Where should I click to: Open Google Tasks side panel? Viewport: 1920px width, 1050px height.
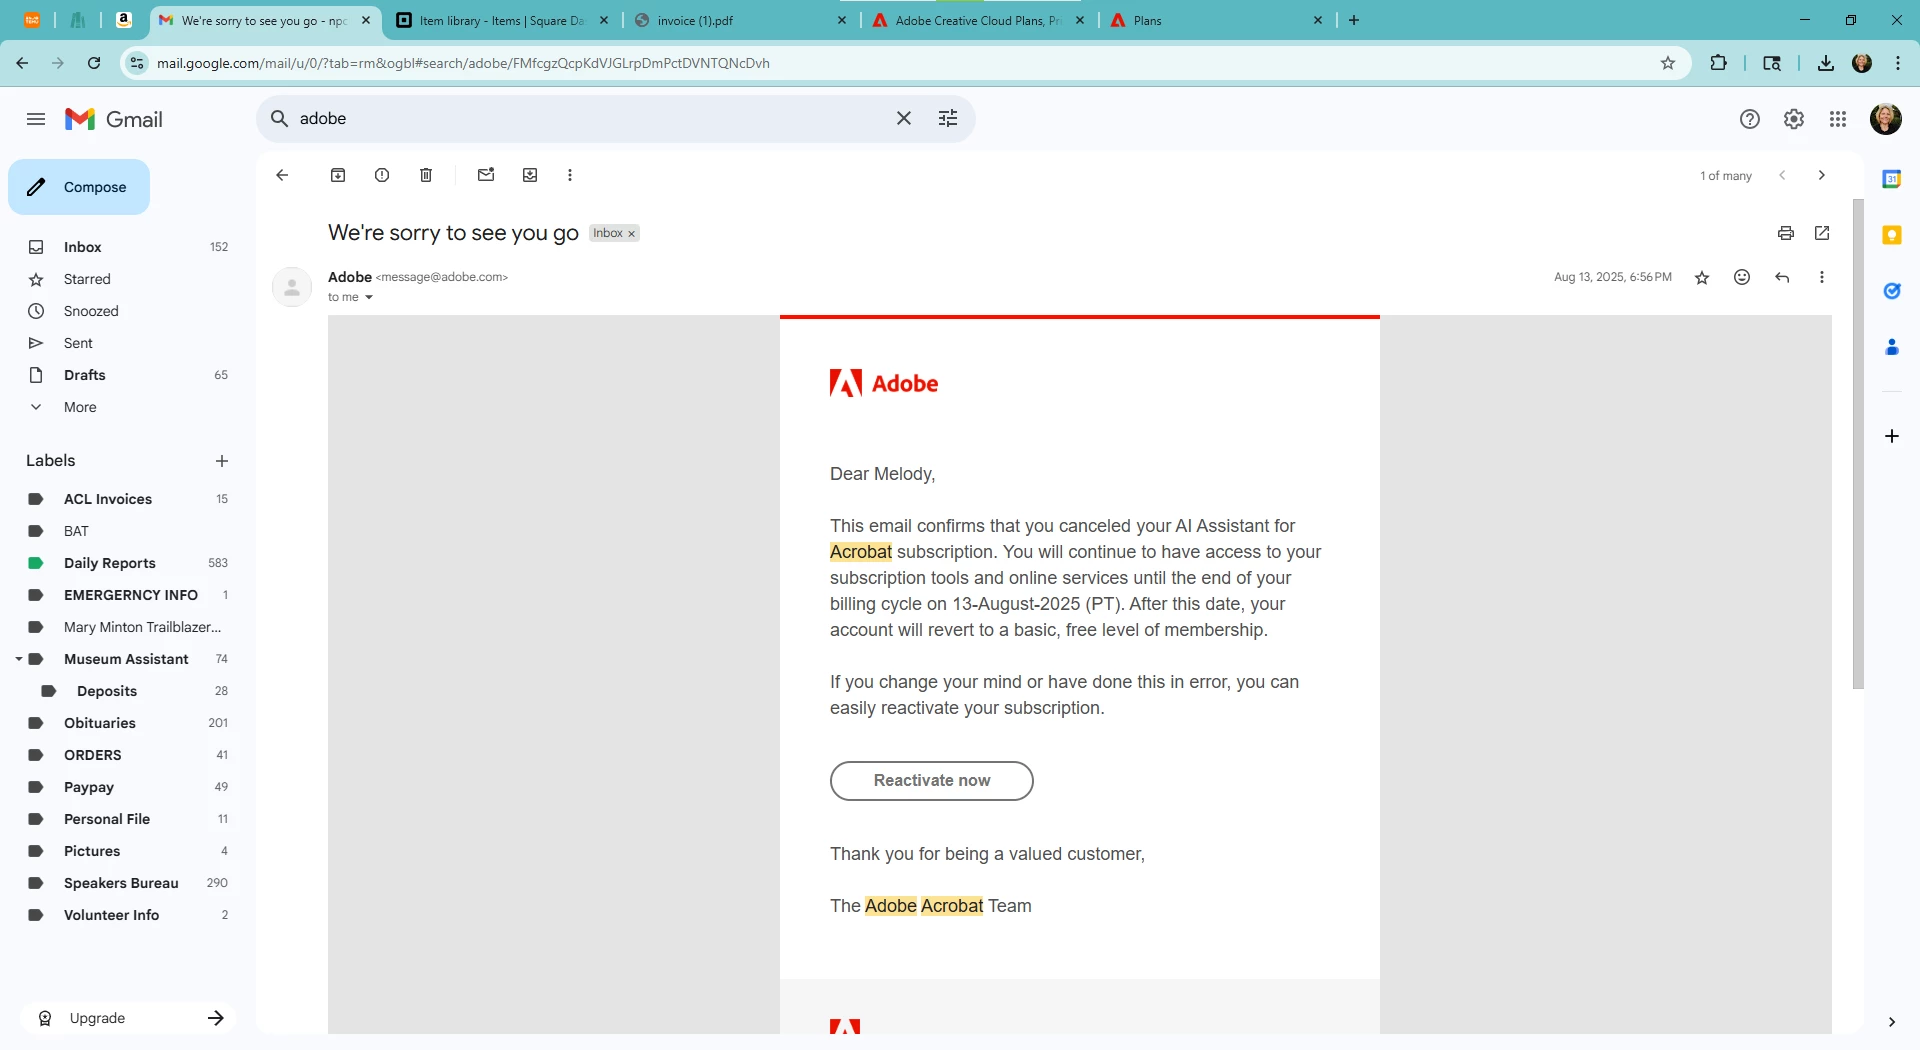click(1892, 291)
